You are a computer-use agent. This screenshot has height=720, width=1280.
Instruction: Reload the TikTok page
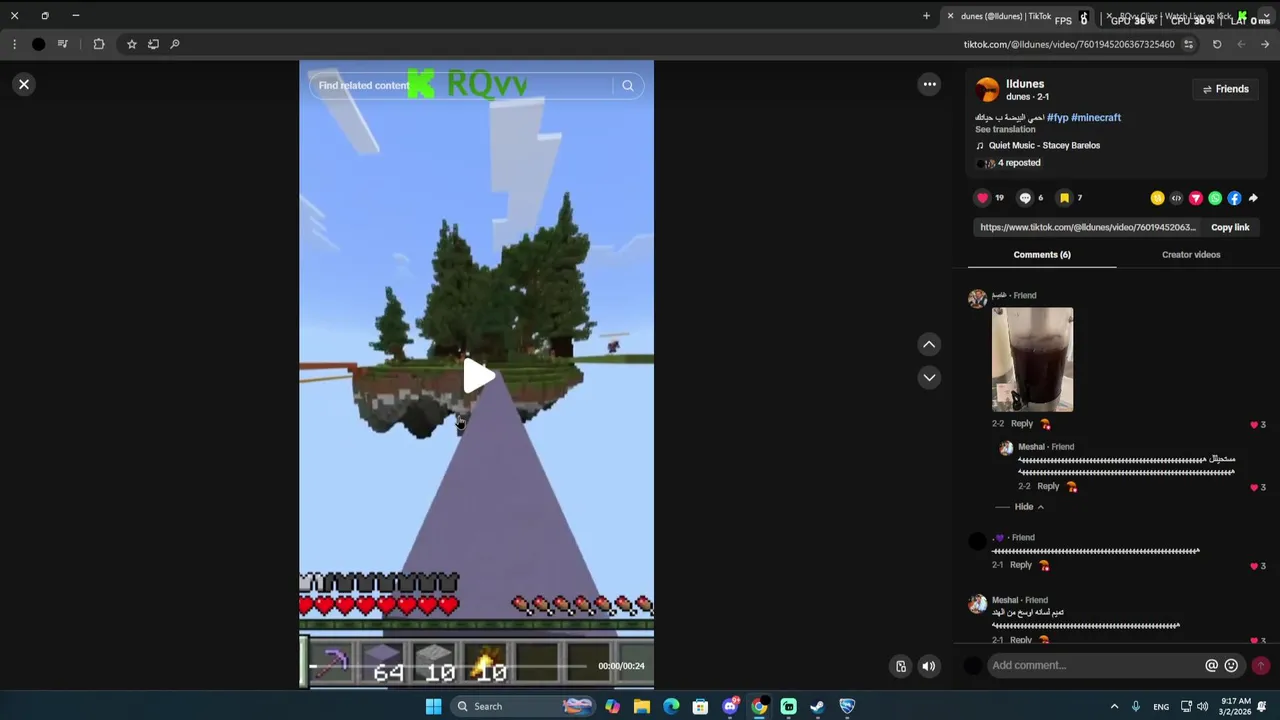pyautogui.click(x=1217, y=44)
